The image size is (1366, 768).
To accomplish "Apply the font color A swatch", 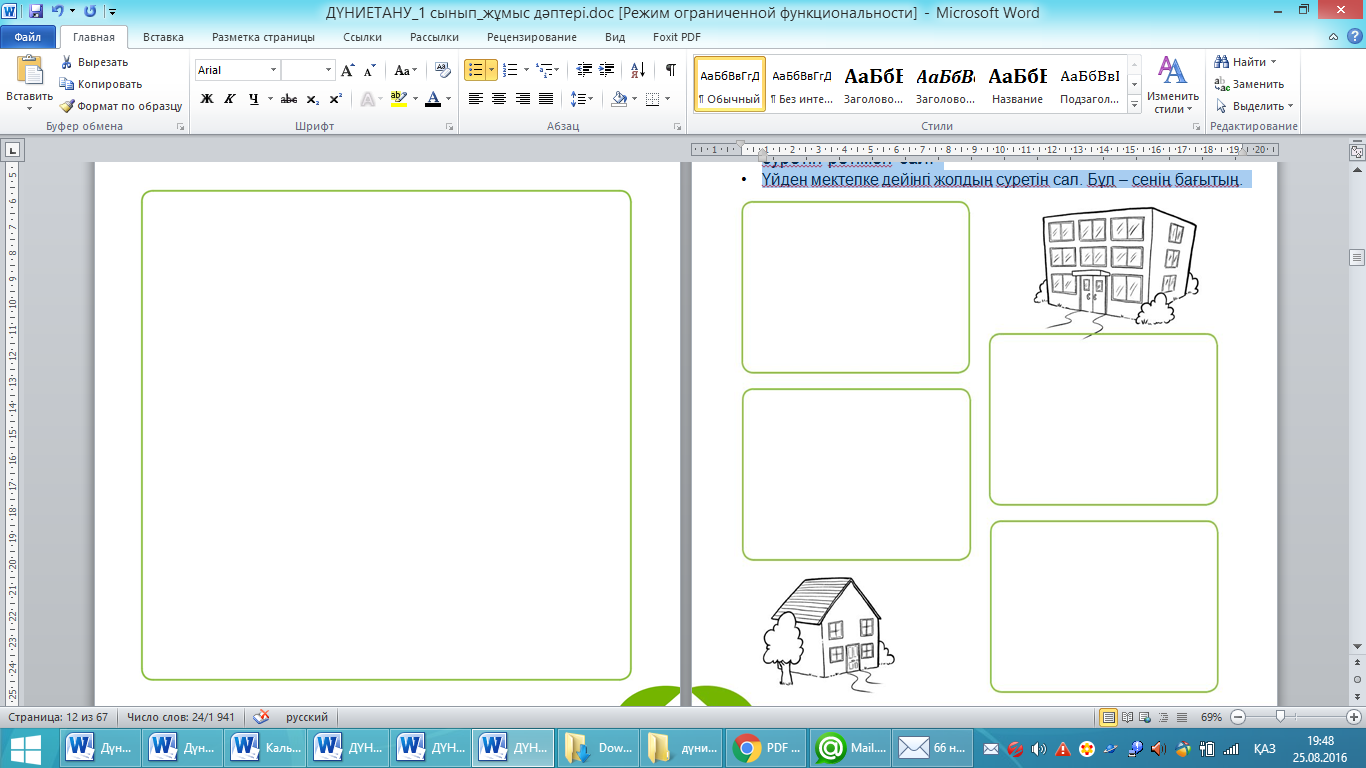I will point(433,99).
